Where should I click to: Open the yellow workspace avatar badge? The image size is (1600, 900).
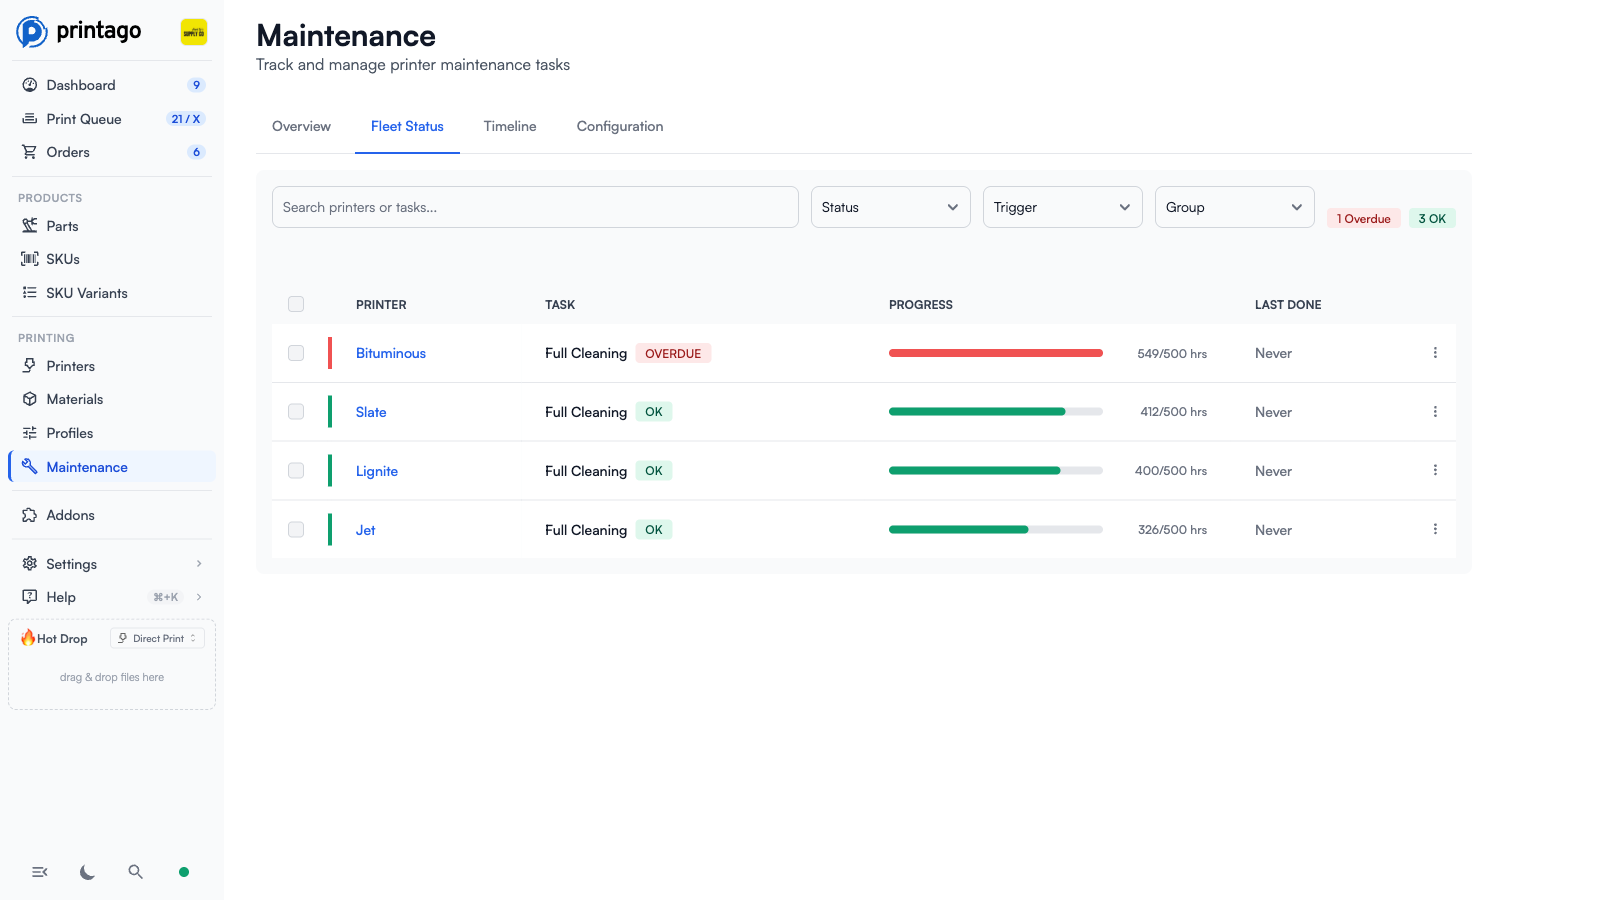(194, 32)
